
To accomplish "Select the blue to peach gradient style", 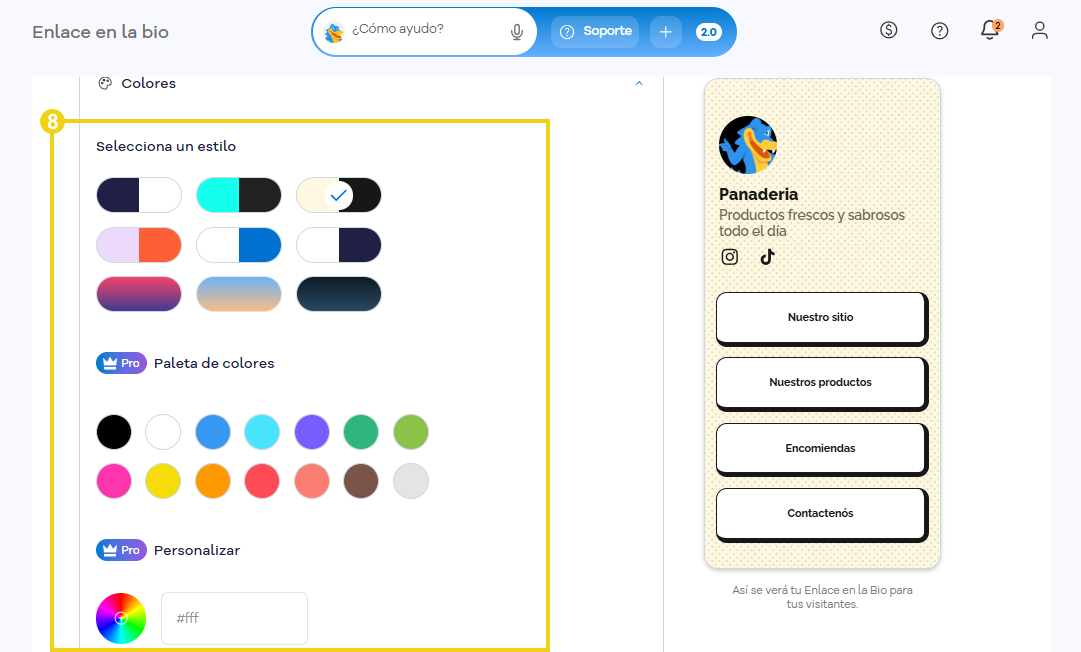I will pos(239,294).
